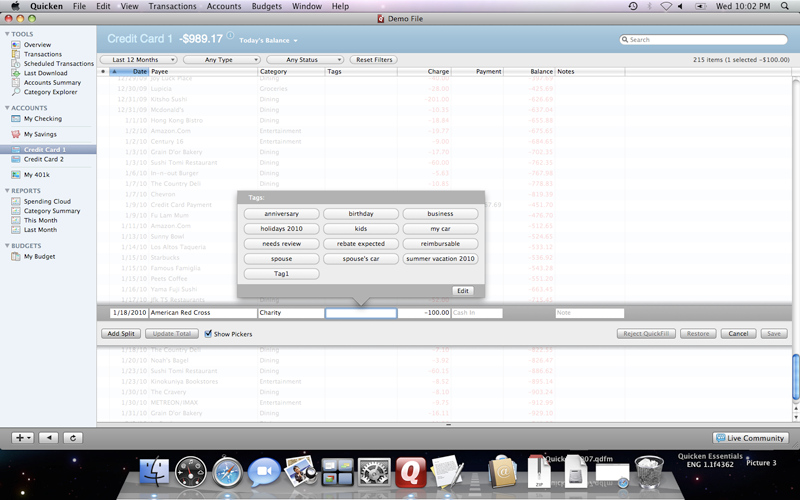Click the Reset Filters button
Image resolution: width=800 pixels, height=500 pixels.
pyautogui.click(x=374, y=60)
